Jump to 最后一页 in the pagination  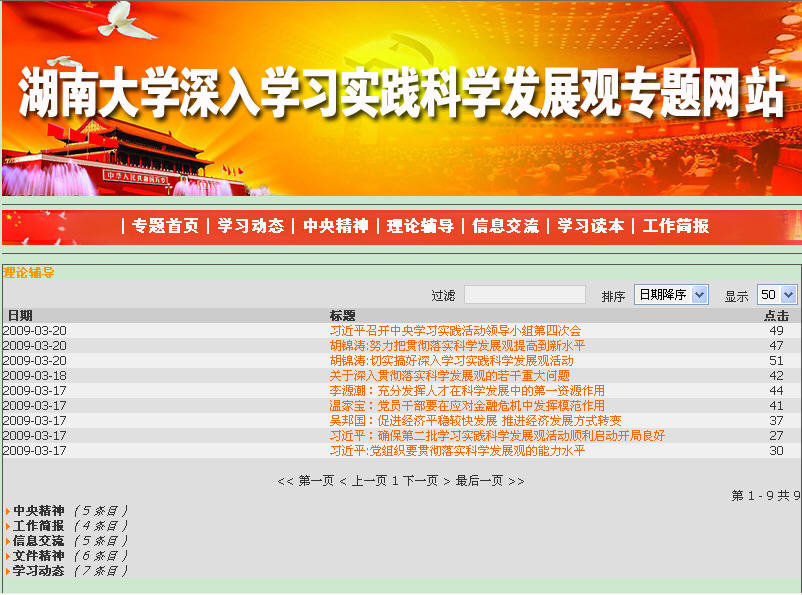click(x=479, y=481)
